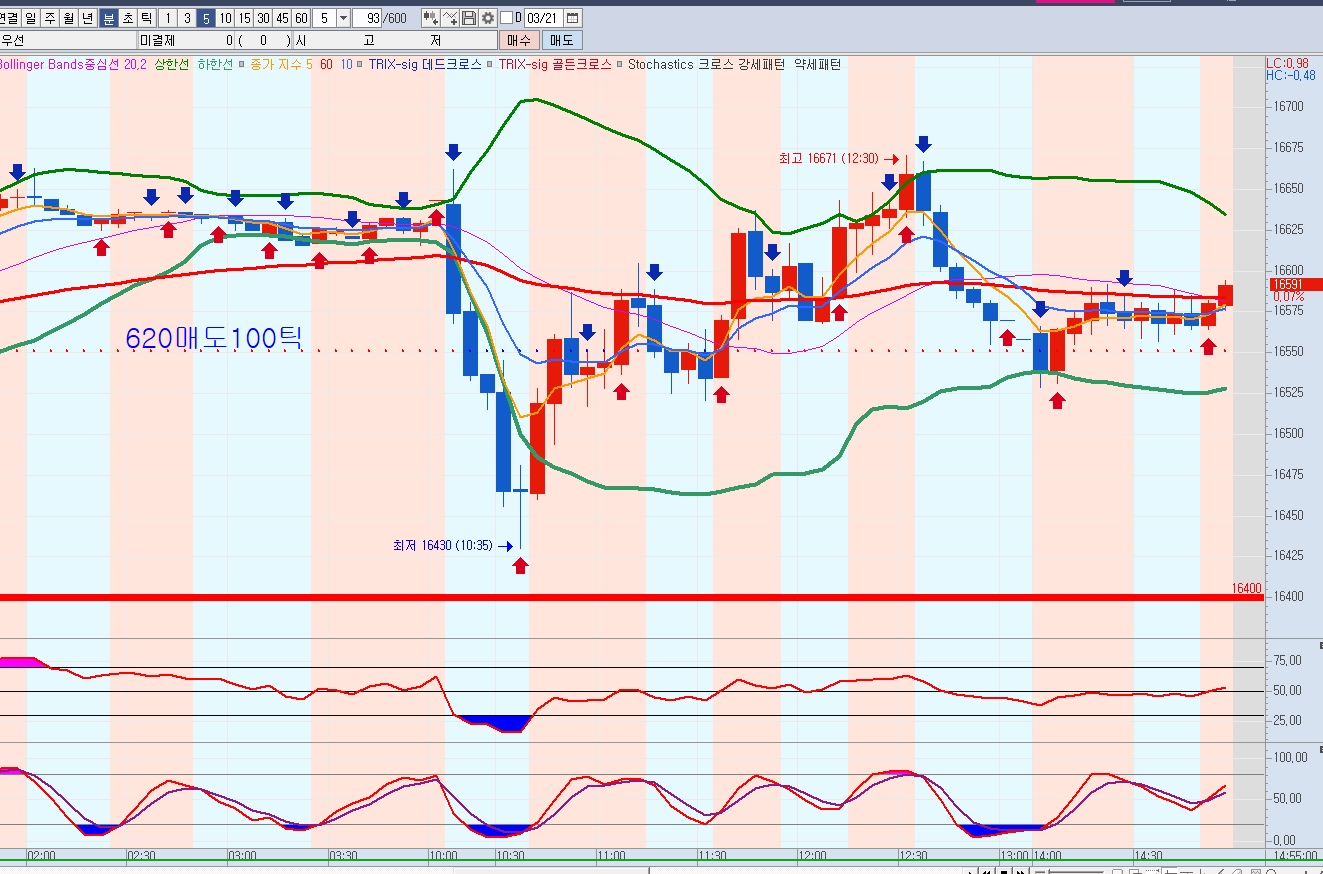
Task: Click the blue down arrow above 12:30 high candle
Action: 923,144
